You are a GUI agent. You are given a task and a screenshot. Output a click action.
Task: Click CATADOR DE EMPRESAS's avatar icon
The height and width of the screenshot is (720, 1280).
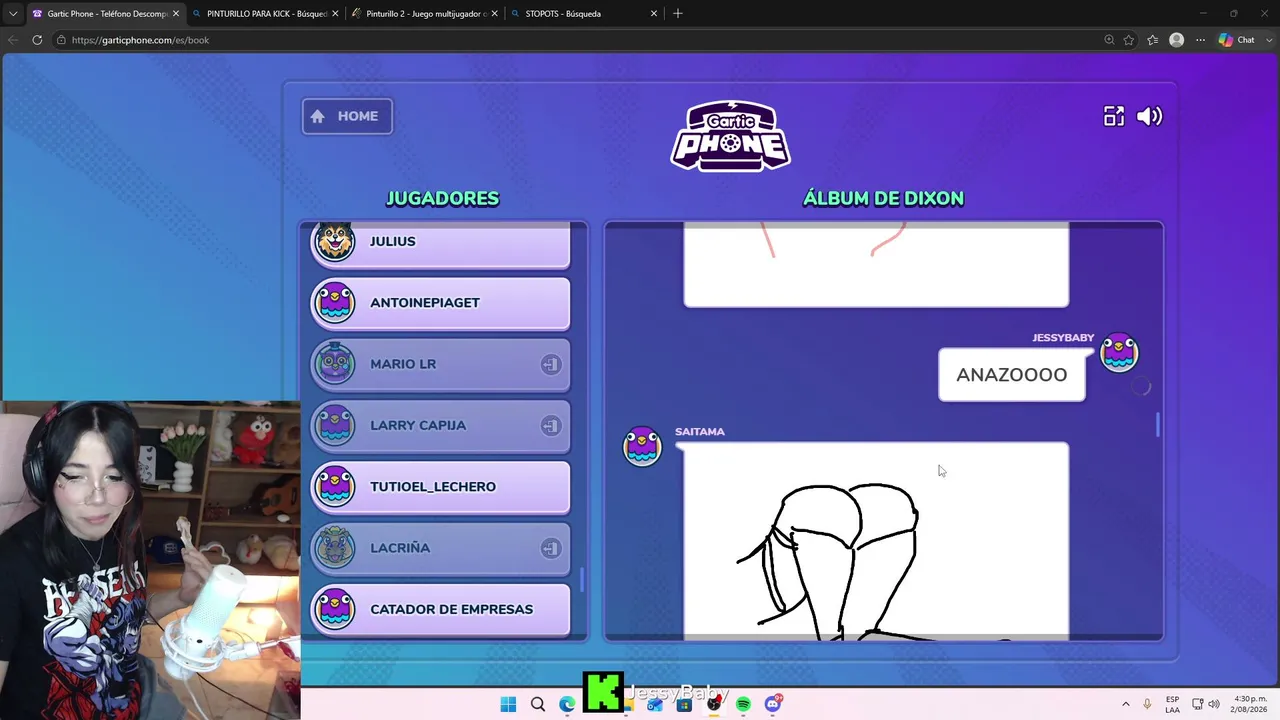tap(334, 608)
